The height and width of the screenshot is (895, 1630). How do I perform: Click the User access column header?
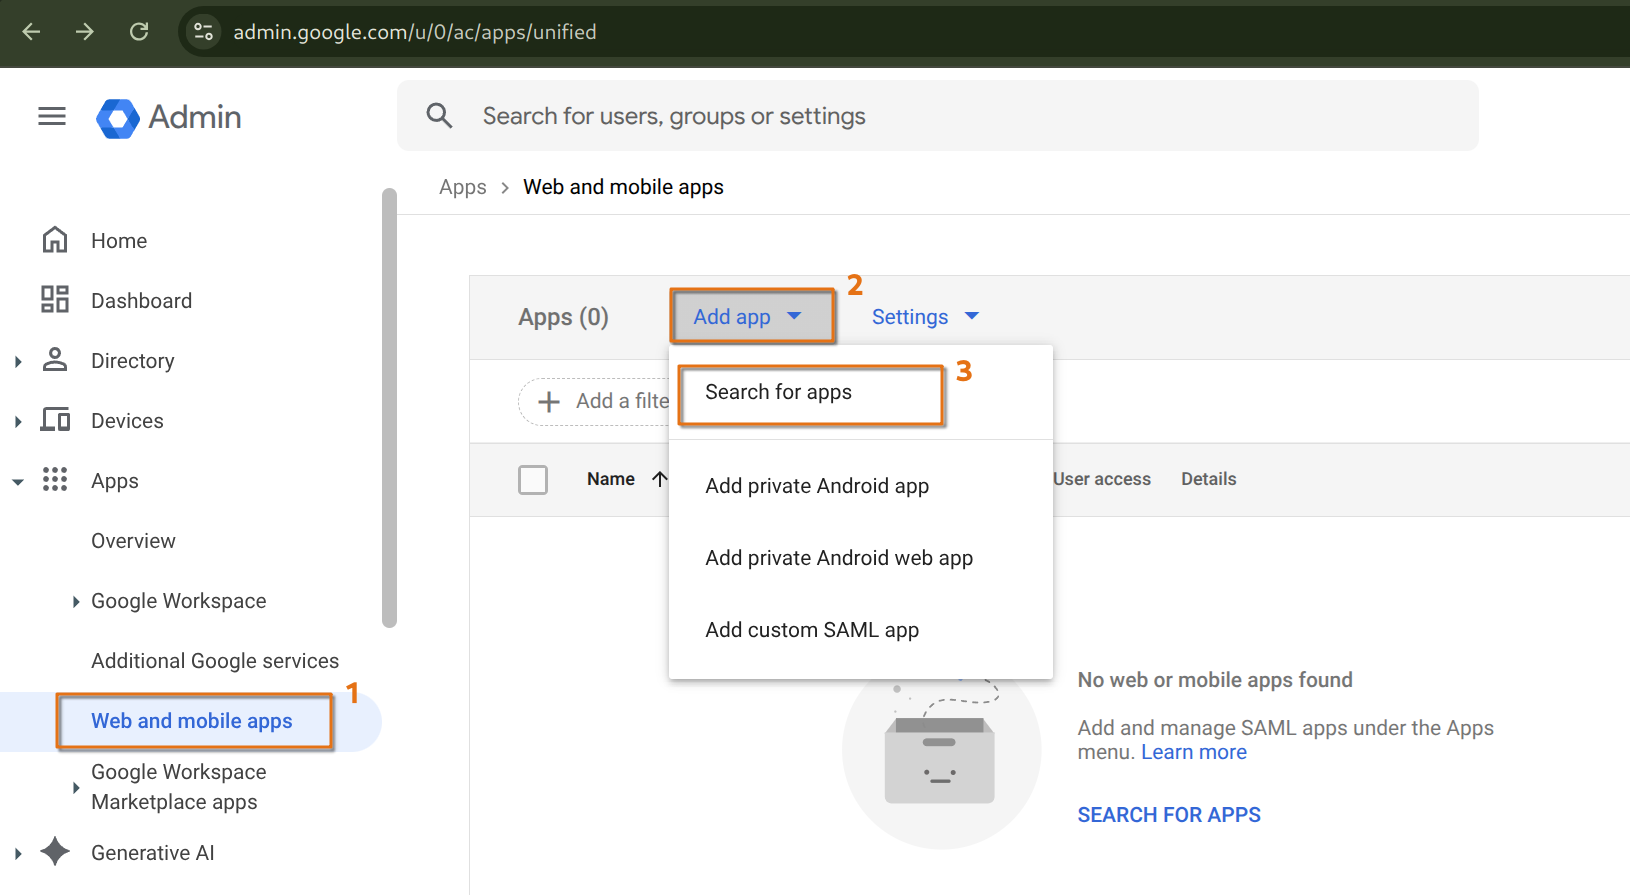pos(1102,479)
